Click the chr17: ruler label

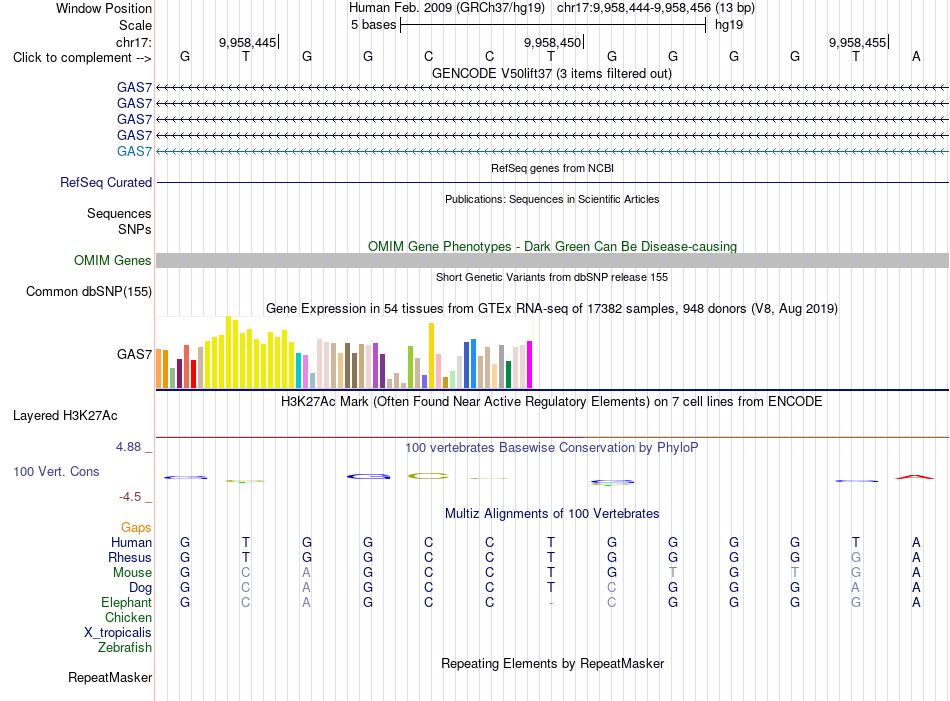[134, 42]
